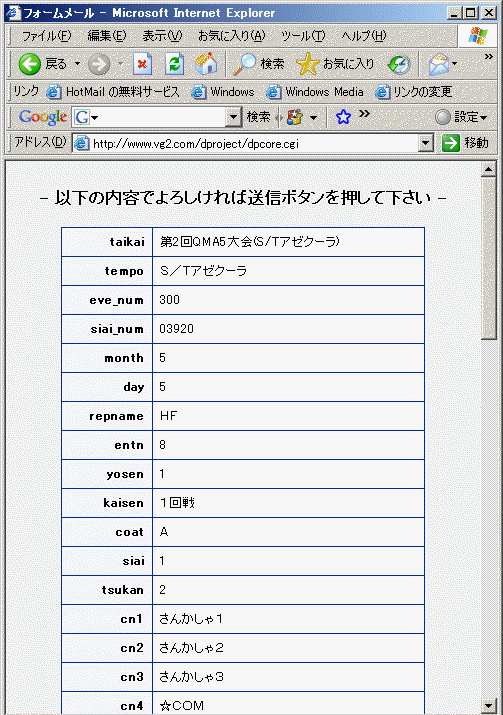Open the Google toolbar 設定 dropdown
This screenshot has height=715, width=503.
point(461,117)
